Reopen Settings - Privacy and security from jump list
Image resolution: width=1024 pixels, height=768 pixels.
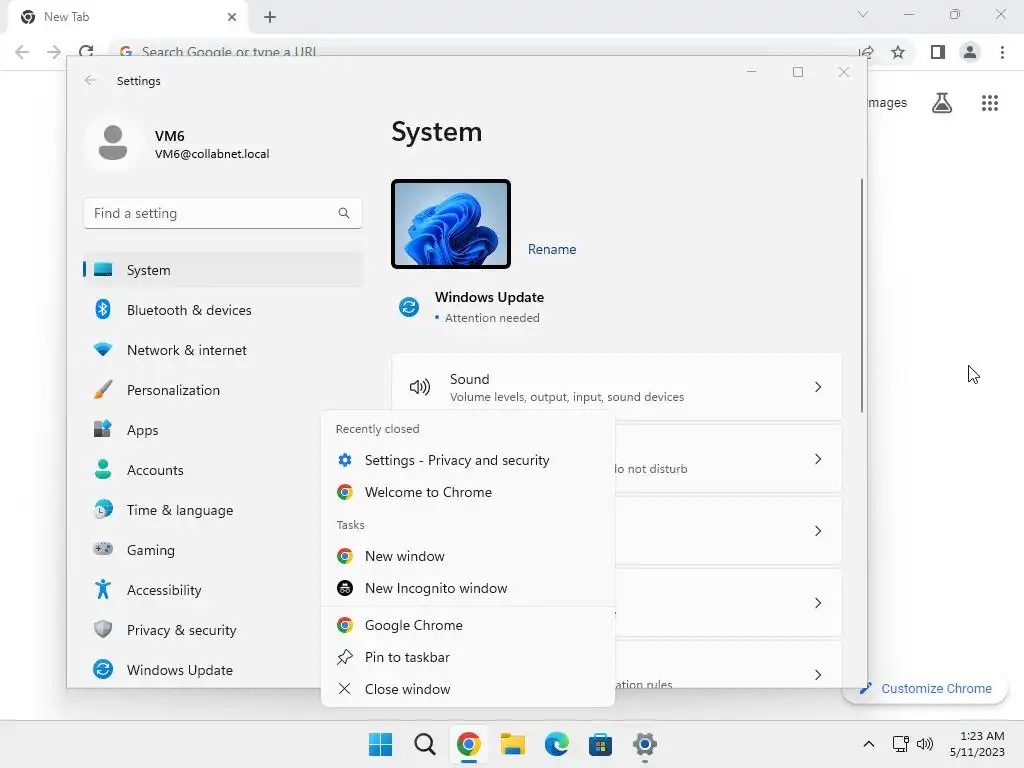tap(468, 460)
